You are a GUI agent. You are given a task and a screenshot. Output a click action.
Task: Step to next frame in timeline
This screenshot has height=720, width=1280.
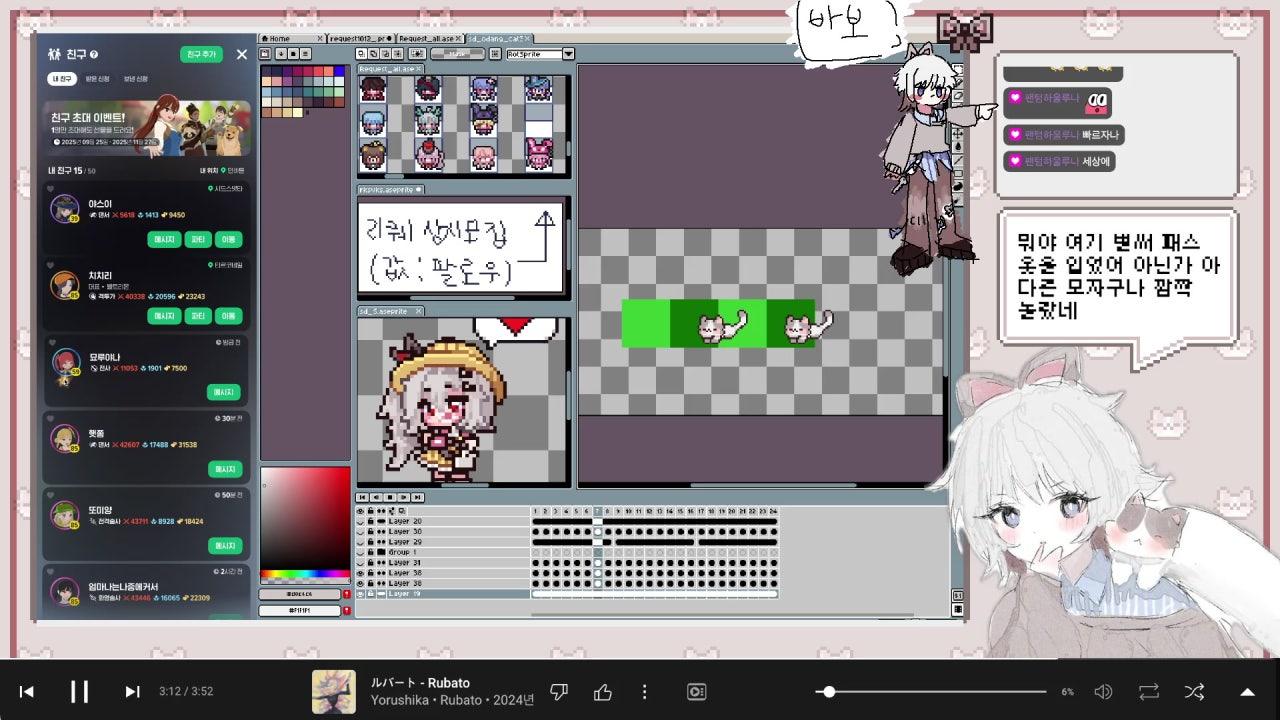[404, 497]
